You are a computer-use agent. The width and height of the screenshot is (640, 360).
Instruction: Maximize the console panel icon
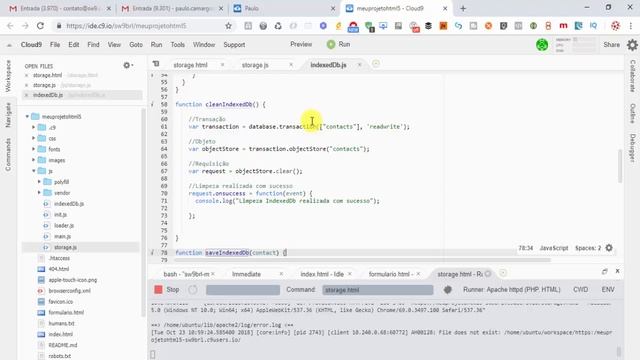[604, 271]
